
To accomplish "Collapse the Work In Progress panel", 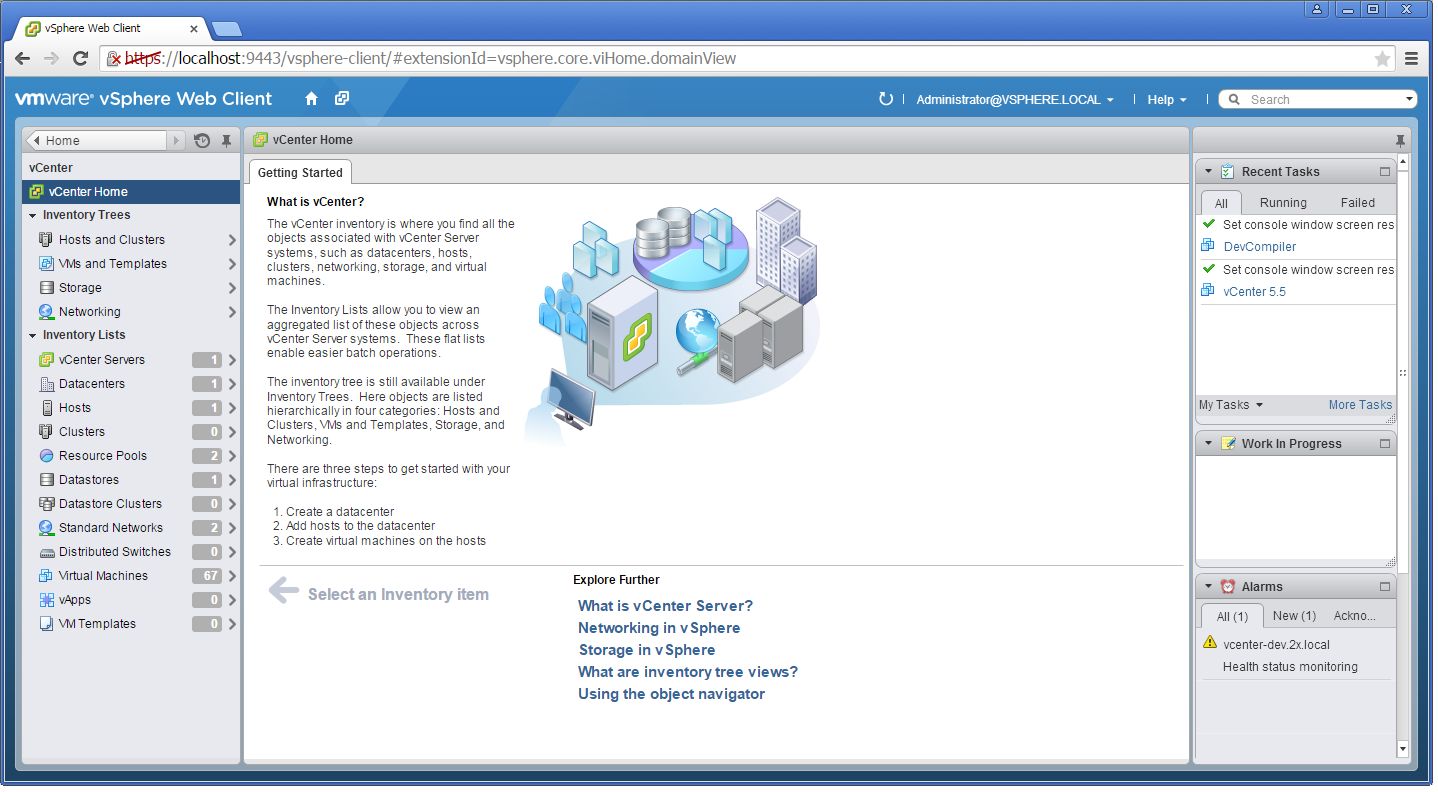I will [1208, 444].
